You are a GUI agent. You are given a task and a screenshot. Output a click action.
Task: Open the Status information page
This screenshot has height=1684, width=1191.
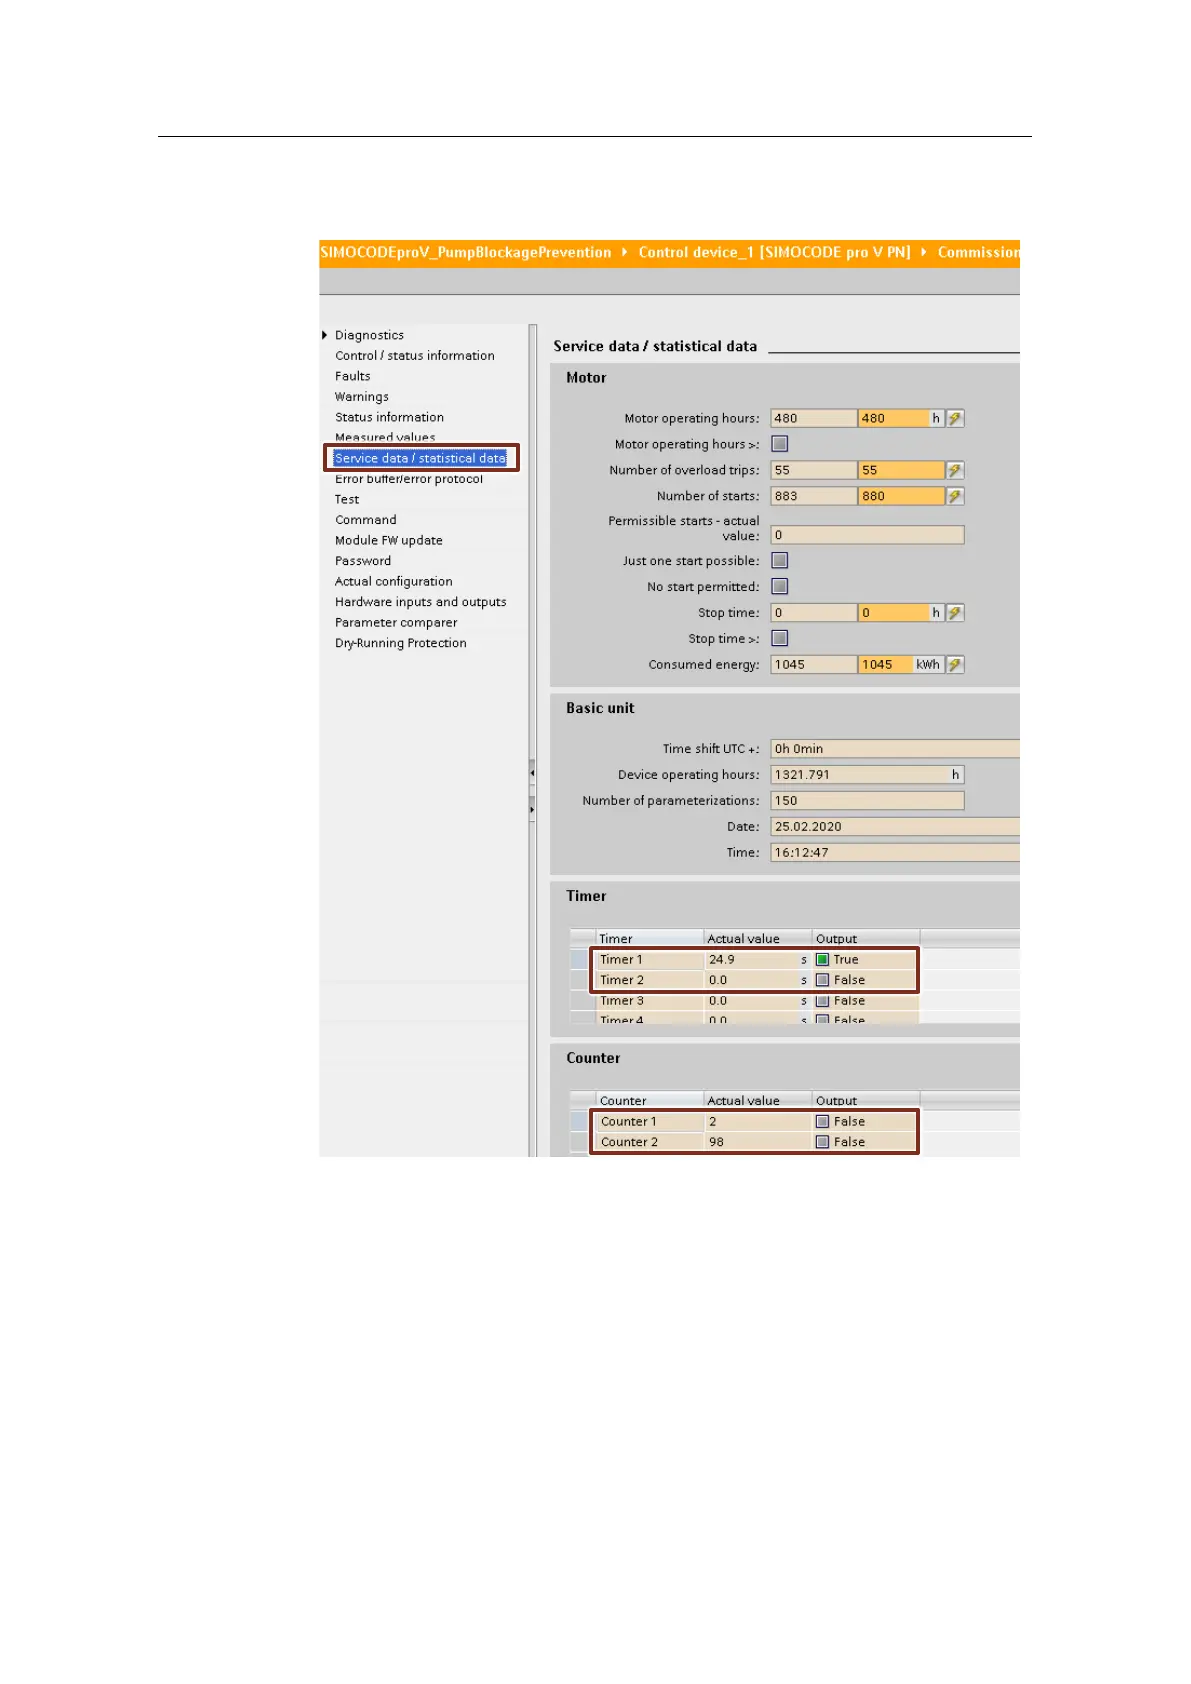(389, 417)
